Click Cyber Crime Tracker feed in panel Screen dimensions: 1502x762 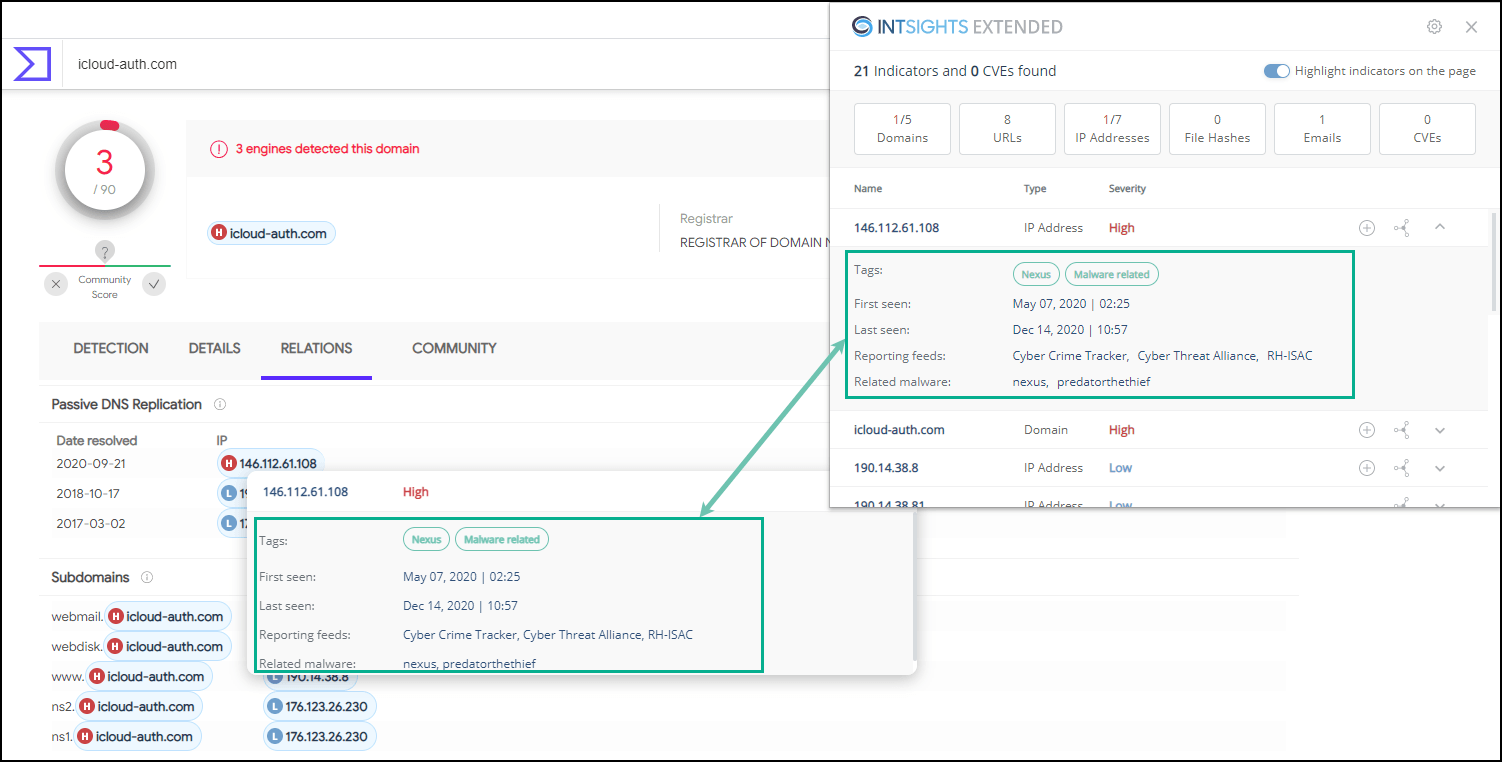[1070, 356]
